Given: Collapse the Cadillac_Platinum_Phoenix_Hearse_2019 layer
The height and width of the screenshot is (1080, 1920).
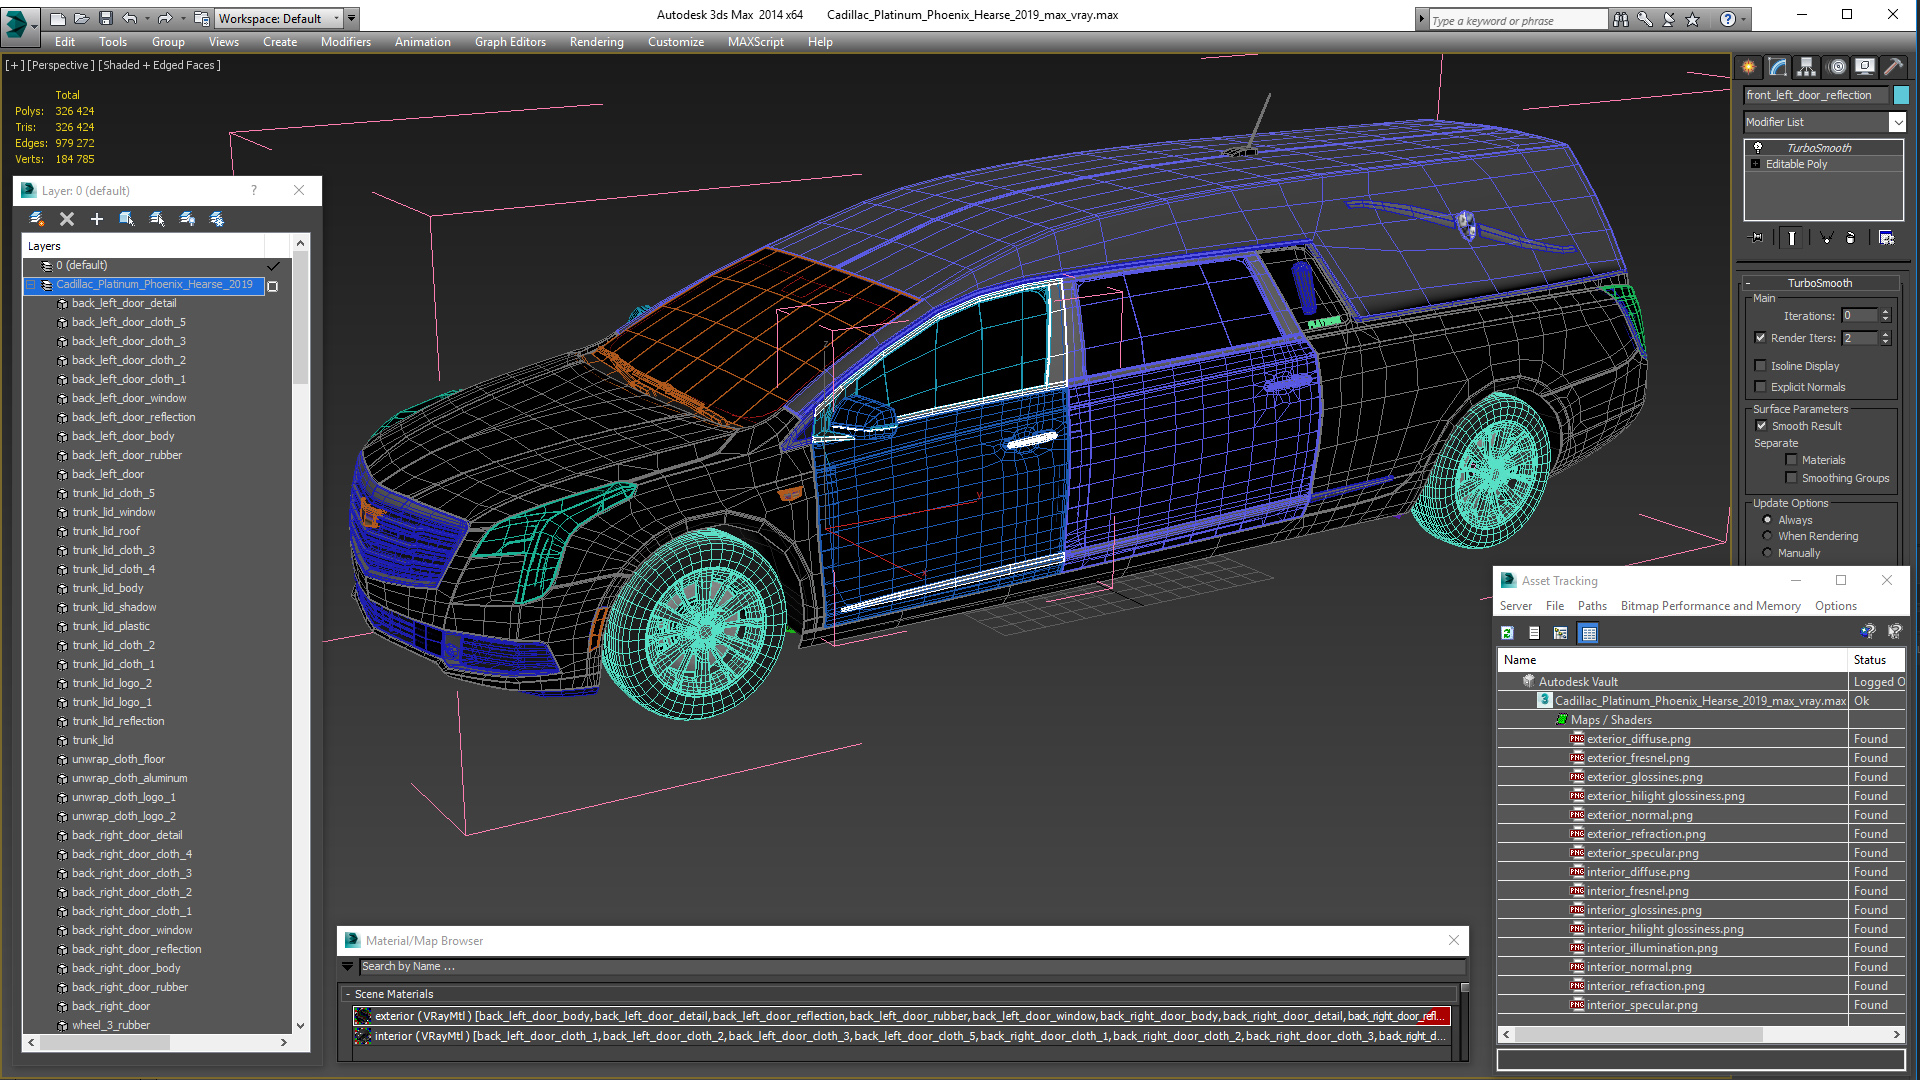Looking at the screenshot, I should click(31, 285).
